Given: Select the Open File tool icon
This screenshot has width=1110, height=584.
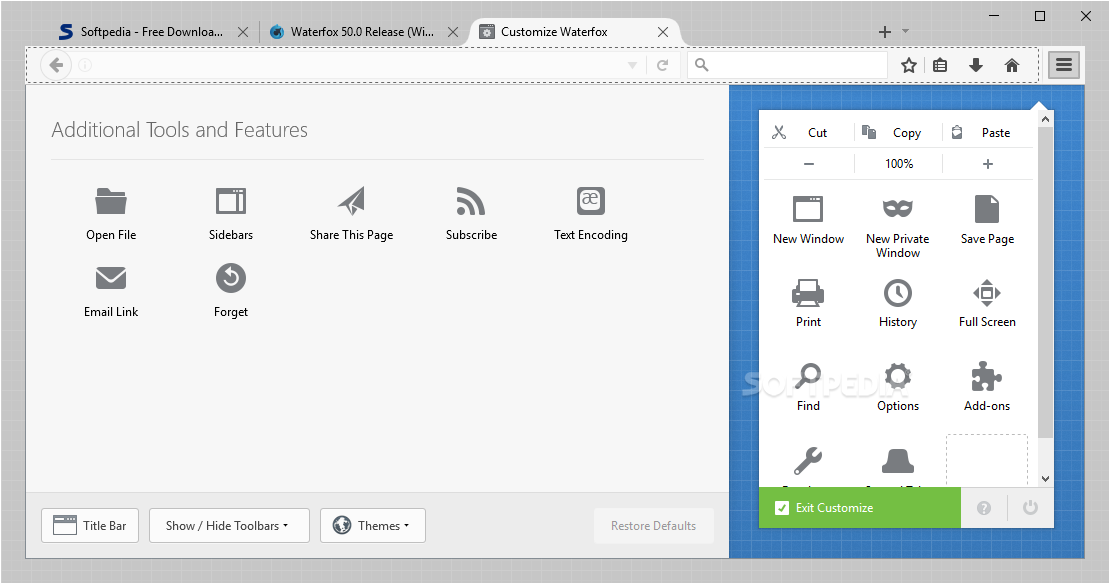Looking at the screenshot, I should point(111,201).
